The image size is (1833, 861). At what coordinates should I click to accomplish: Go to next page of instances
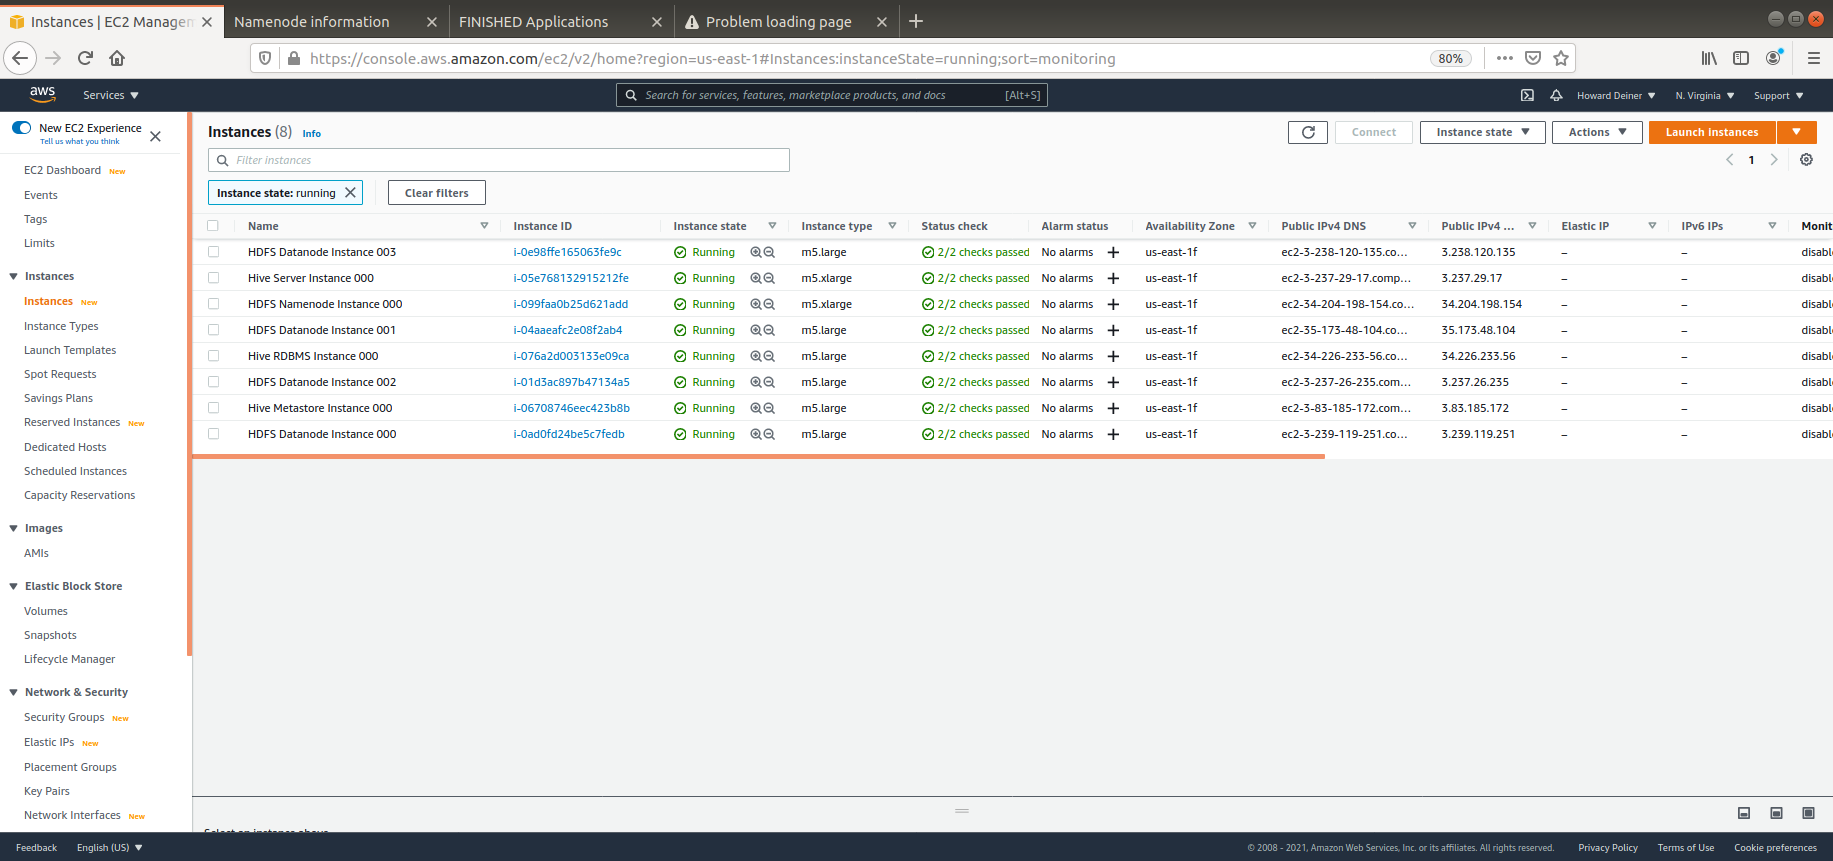click(x=1774, y=160)
